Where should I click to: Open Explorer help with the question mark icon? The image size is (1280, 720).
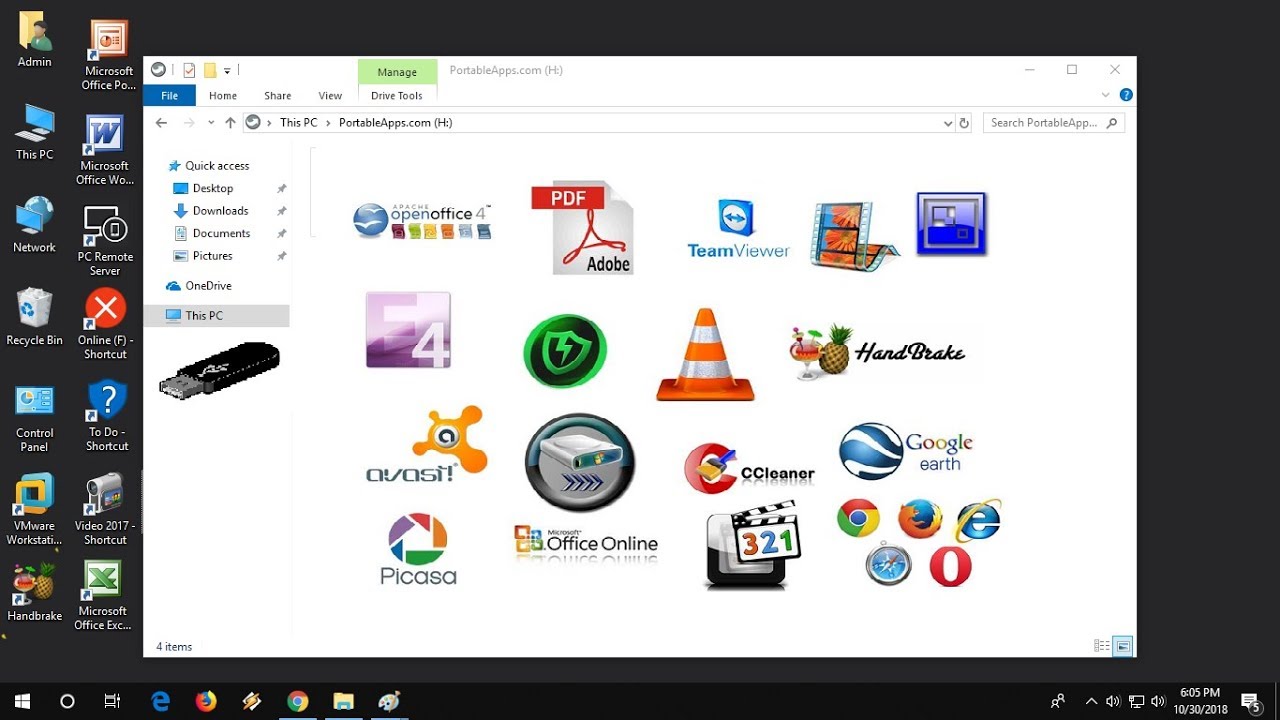pos(1126,95)
